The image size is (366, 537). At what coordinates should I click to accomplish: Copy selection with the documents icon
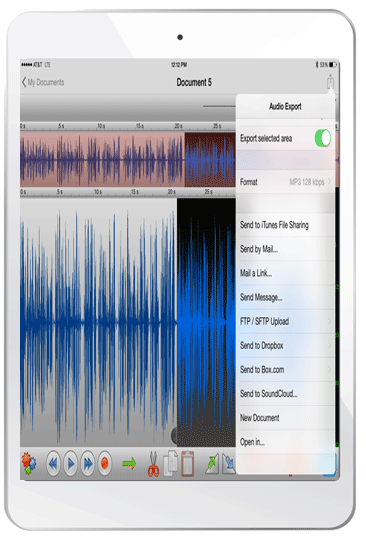point(171,463)
